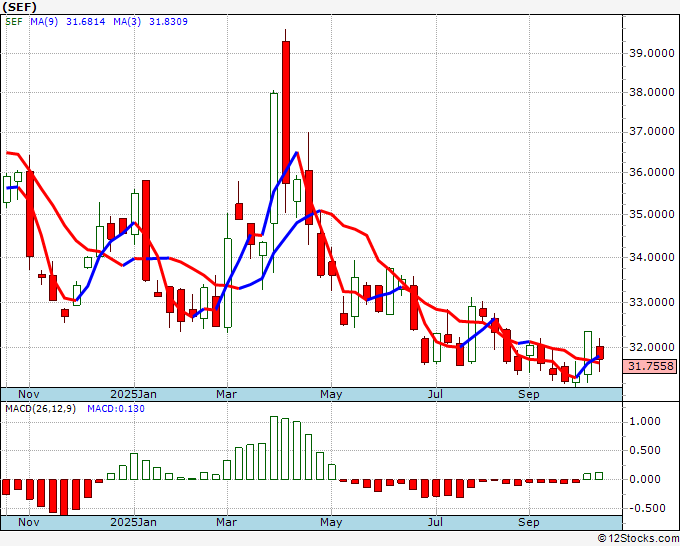Select the MA(3) legend label
This screenshot has height=546, width=680.
pyautogui.click(x=127, y=21)
